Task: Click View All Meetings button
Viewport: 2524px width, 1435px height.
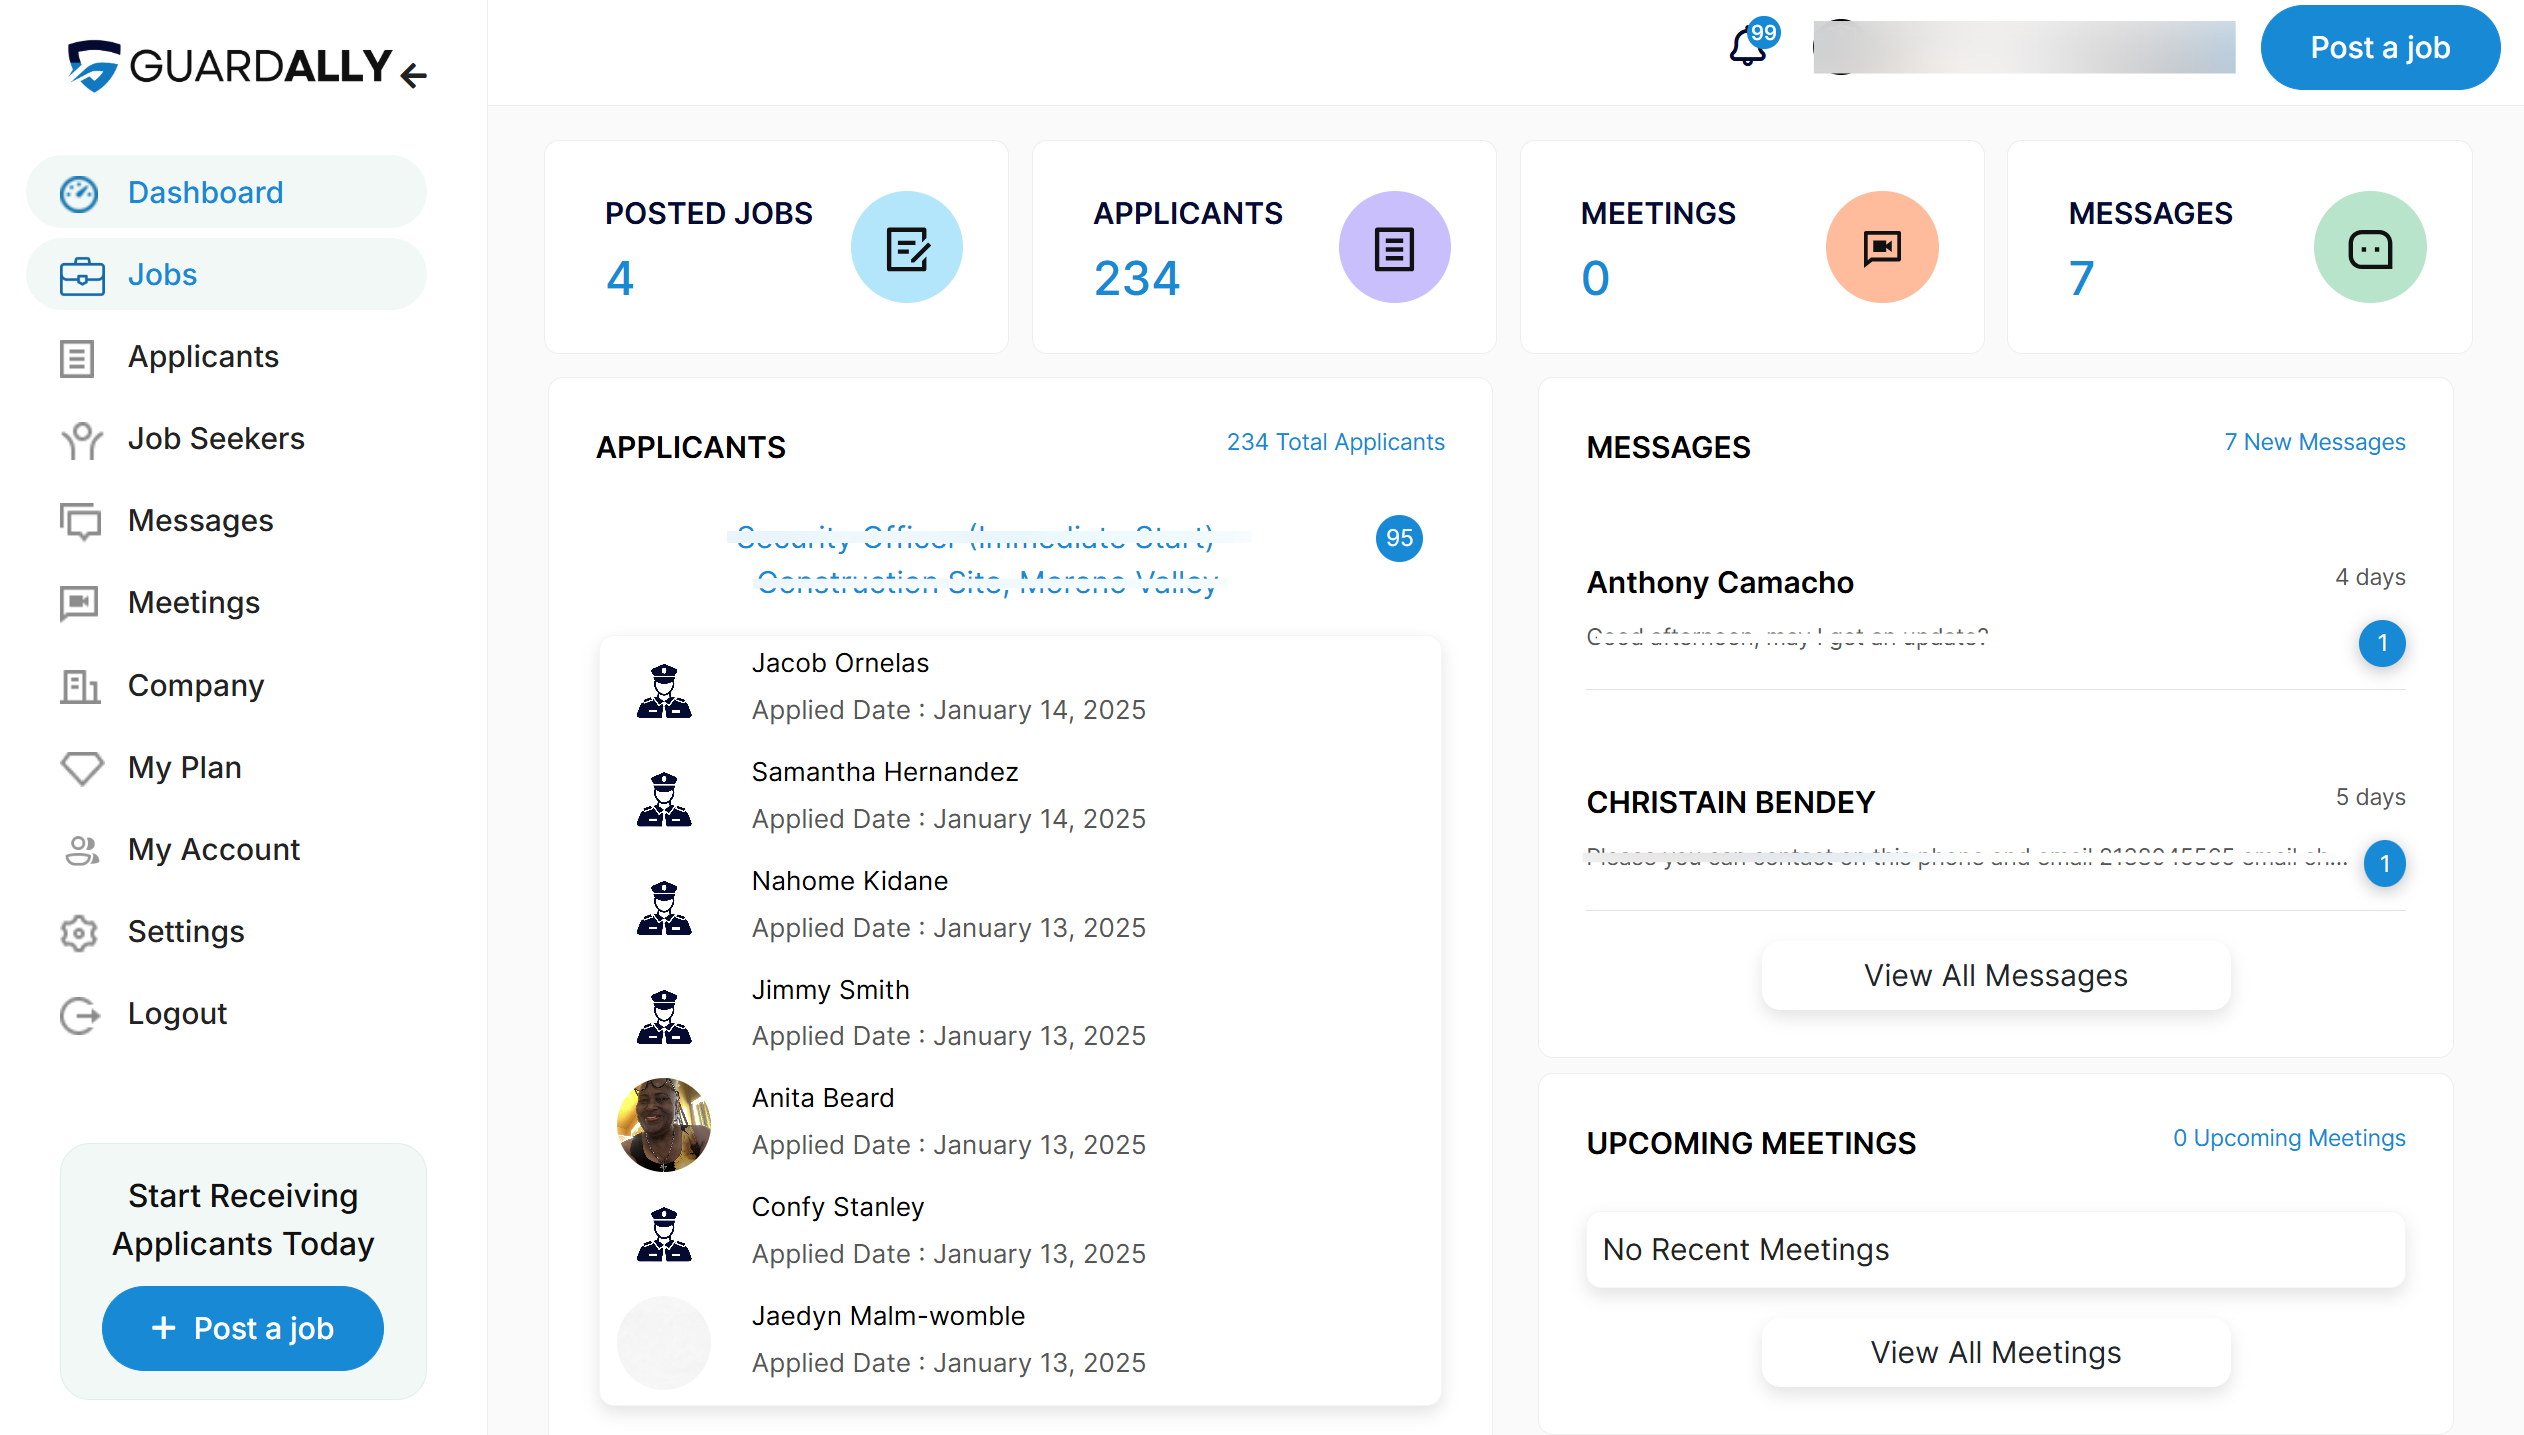Action: (1995, 1353)
